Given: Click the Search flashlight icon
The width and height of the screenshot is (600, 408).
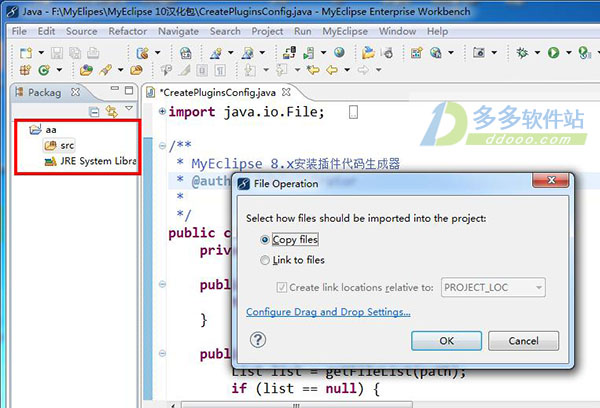Looking at the screenshot, I should click(106, 70).
